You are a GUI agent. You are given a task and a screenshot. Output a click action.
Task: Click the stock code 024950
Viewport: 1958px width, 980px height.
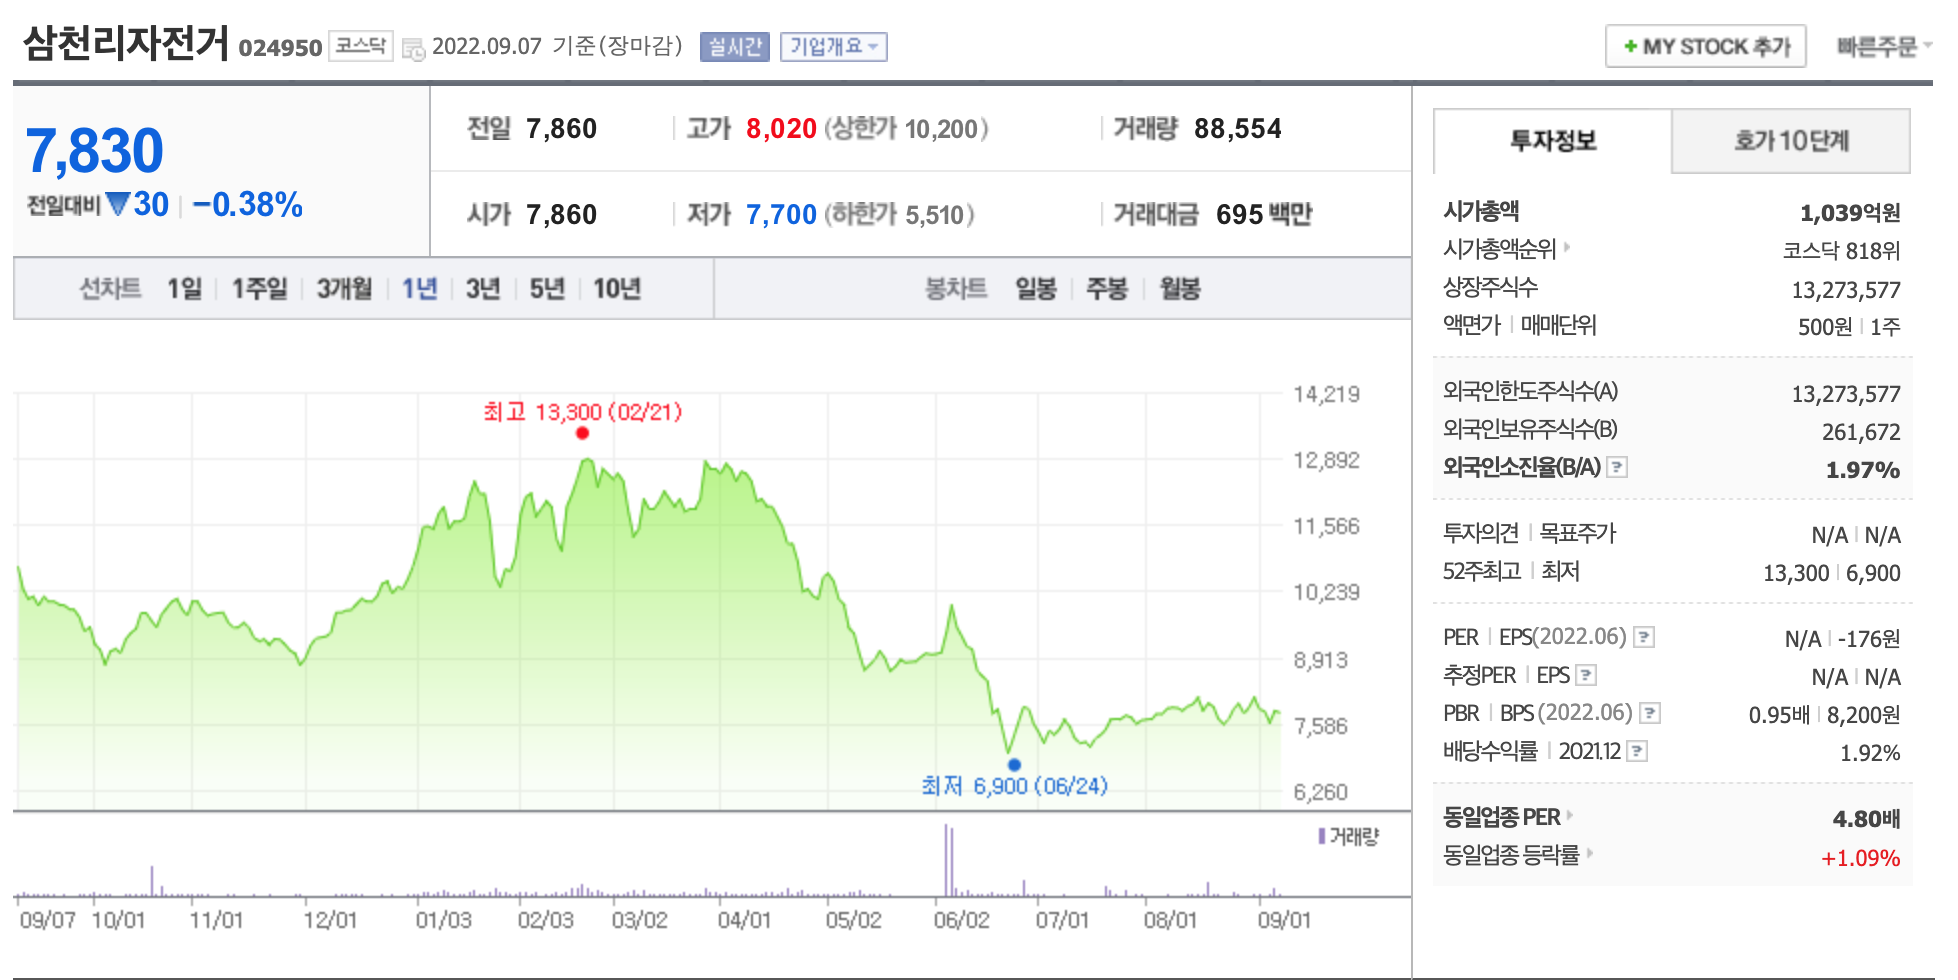pos(280,48)
